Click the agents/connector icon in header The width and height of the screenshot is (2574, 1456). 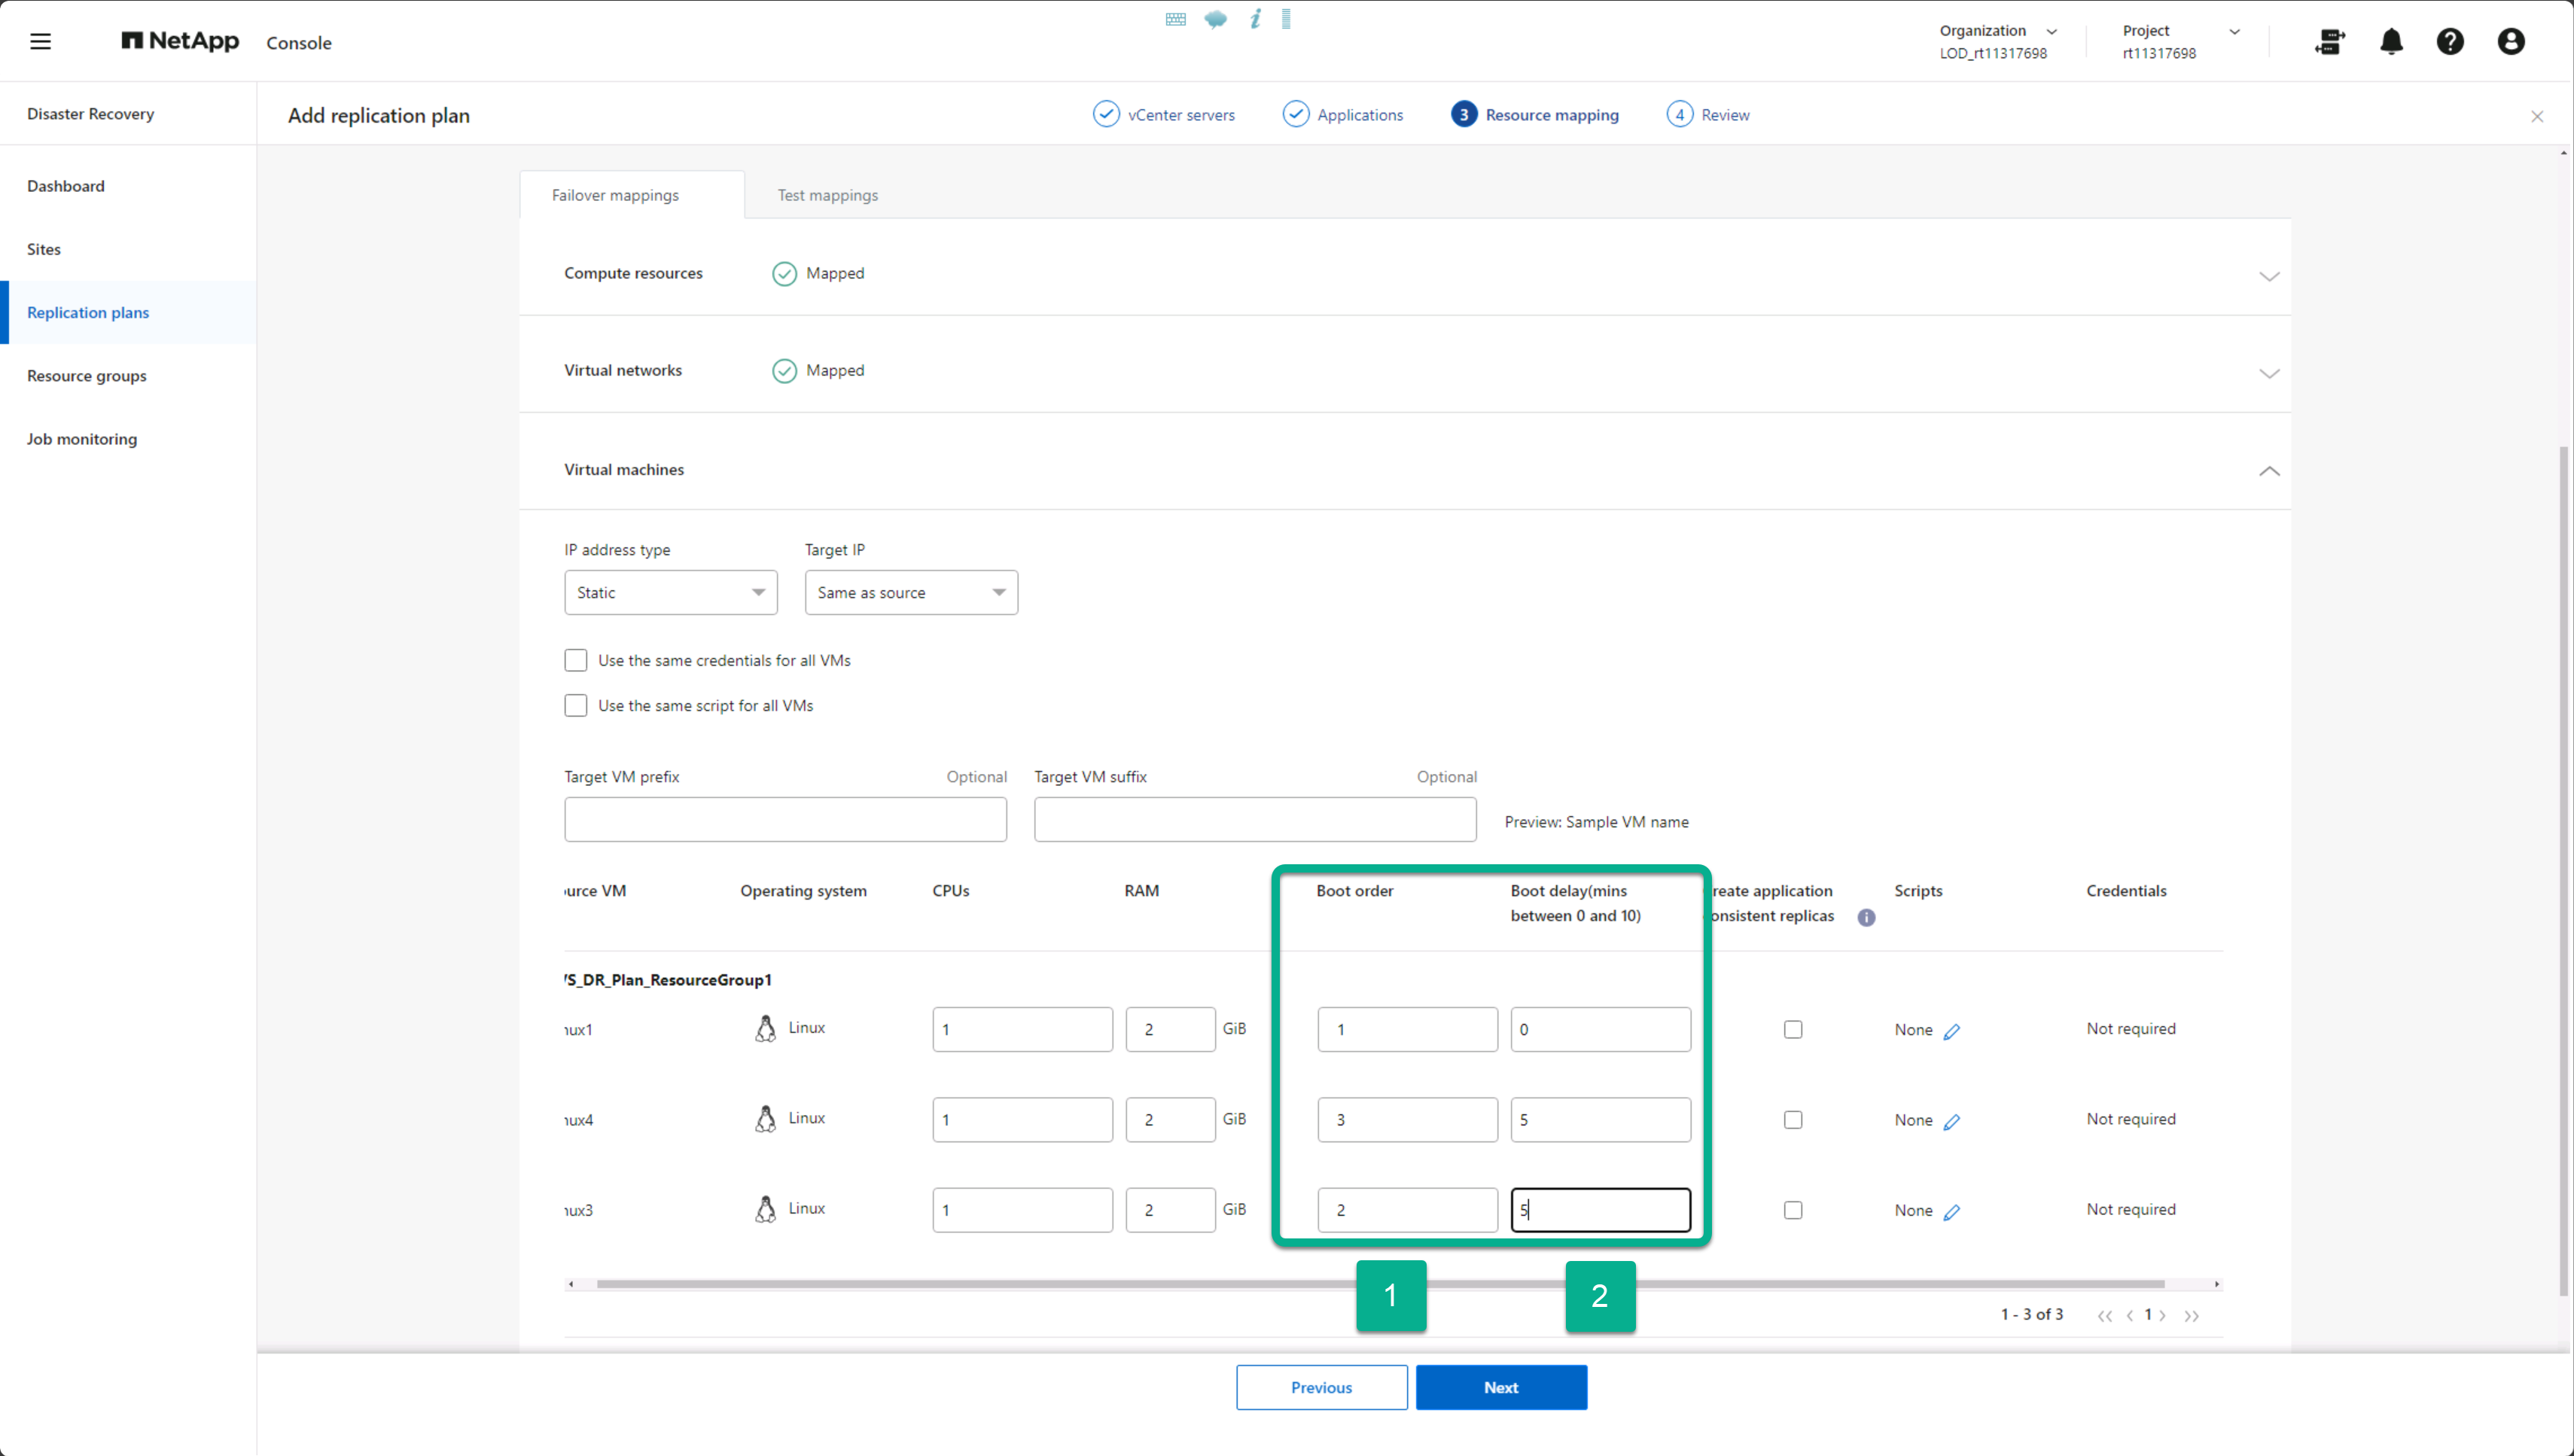coord(2330,42)
